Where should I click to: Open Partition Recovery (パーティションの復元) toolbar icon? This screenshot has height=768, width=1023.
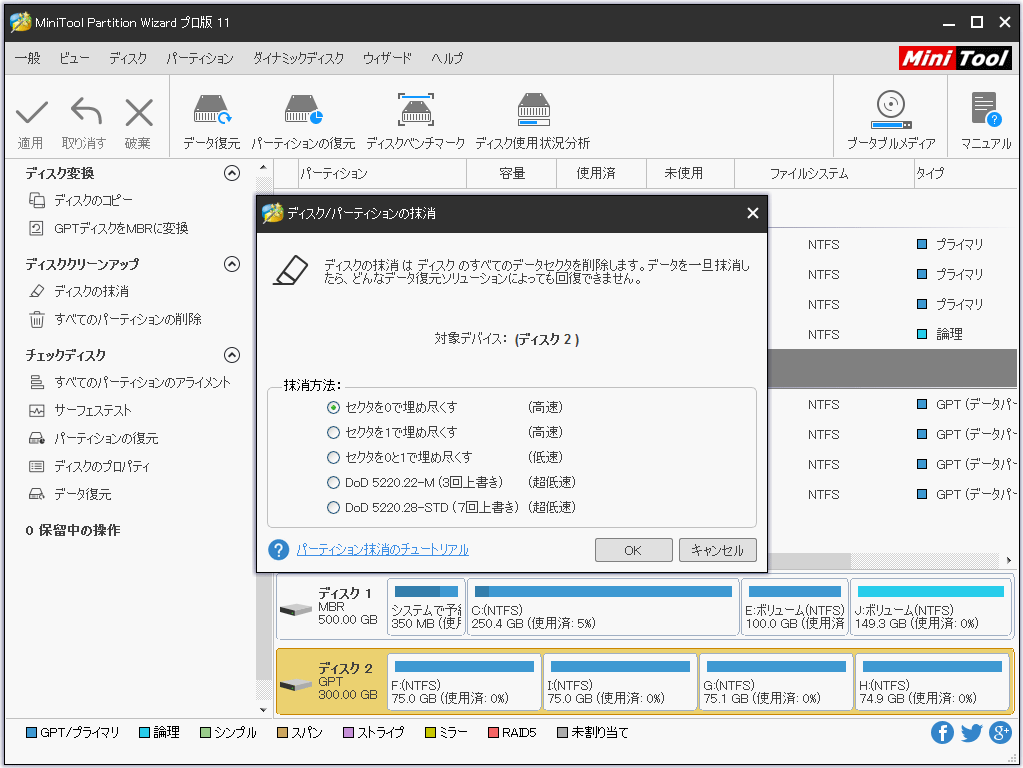pyautogui.click(x=303, y=110)
